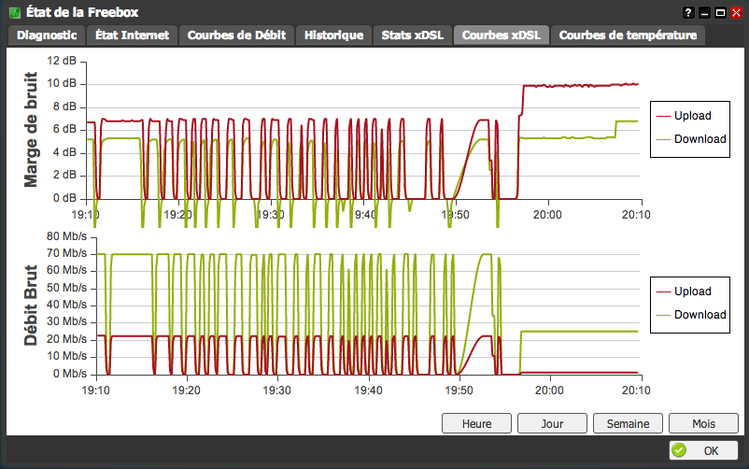The image size is (749, 469).
Task: Switch to Stats xDSL tab
Action: click(x=412, y=35)
